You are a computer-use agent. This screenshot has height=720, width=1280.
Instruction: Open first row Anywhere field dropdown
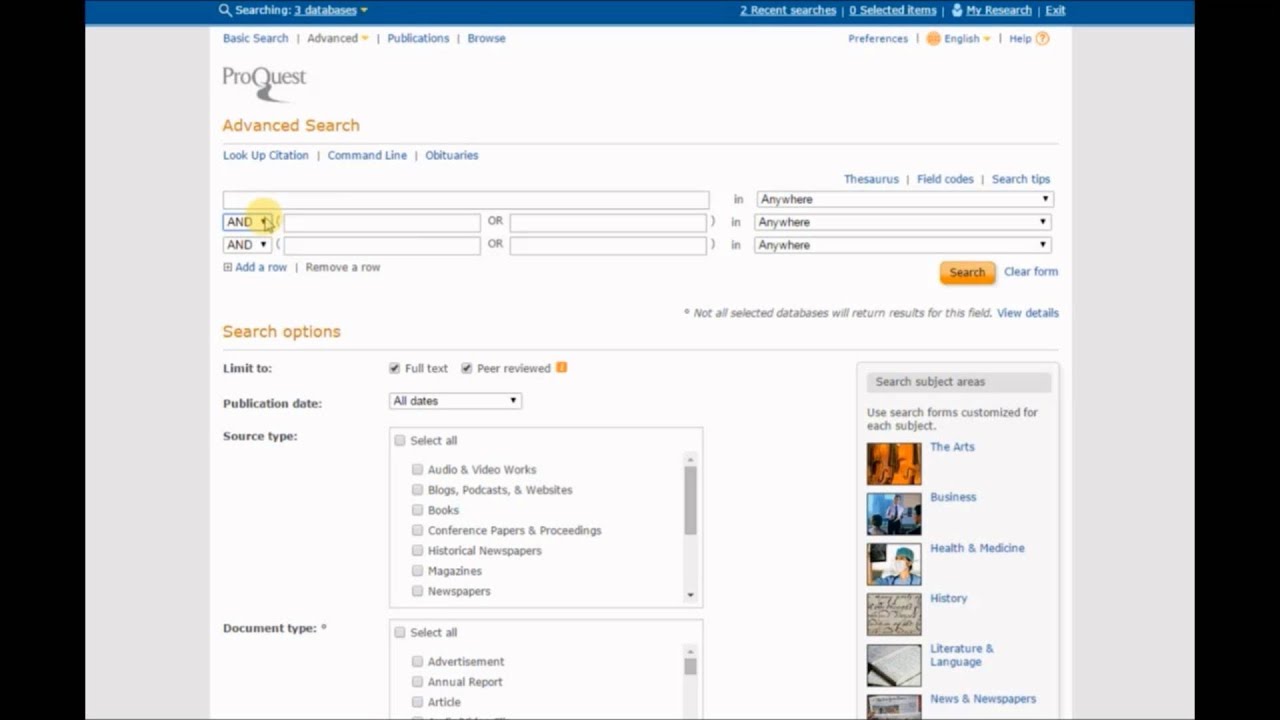(x=905, y=199)
